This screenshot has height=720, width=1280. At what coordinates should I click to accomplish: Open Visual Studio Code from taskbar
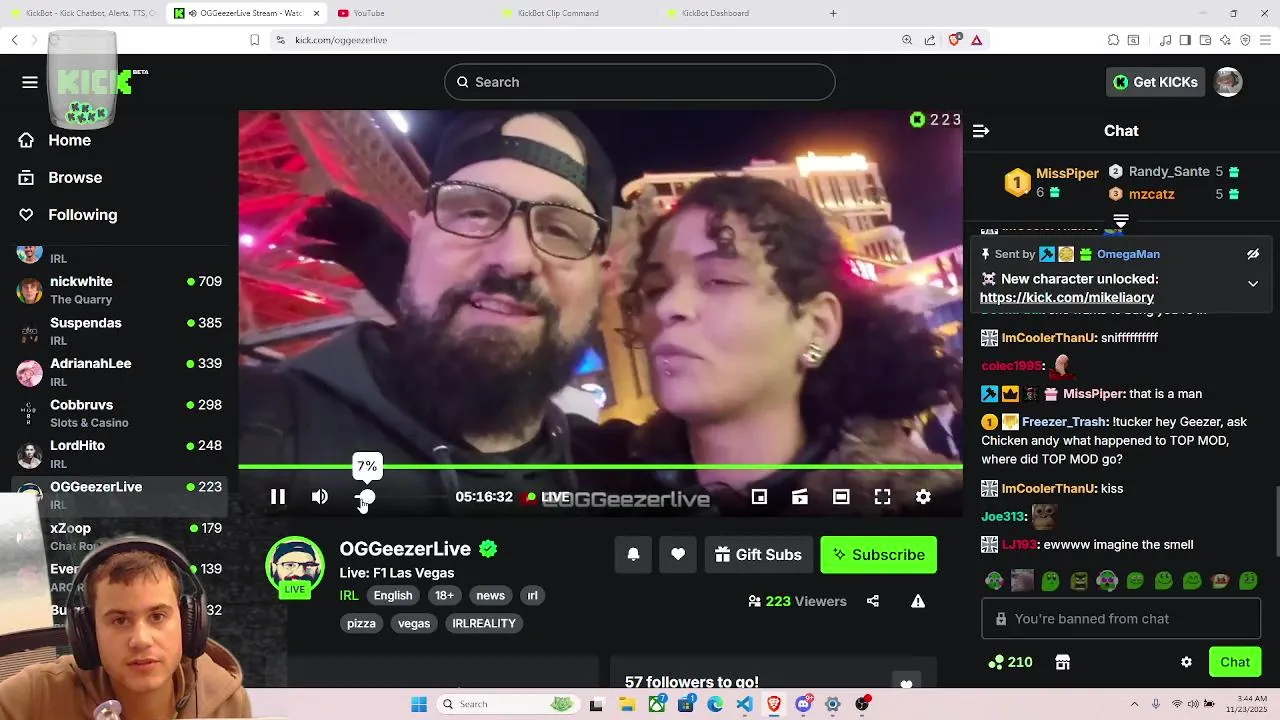click(744, 704)
